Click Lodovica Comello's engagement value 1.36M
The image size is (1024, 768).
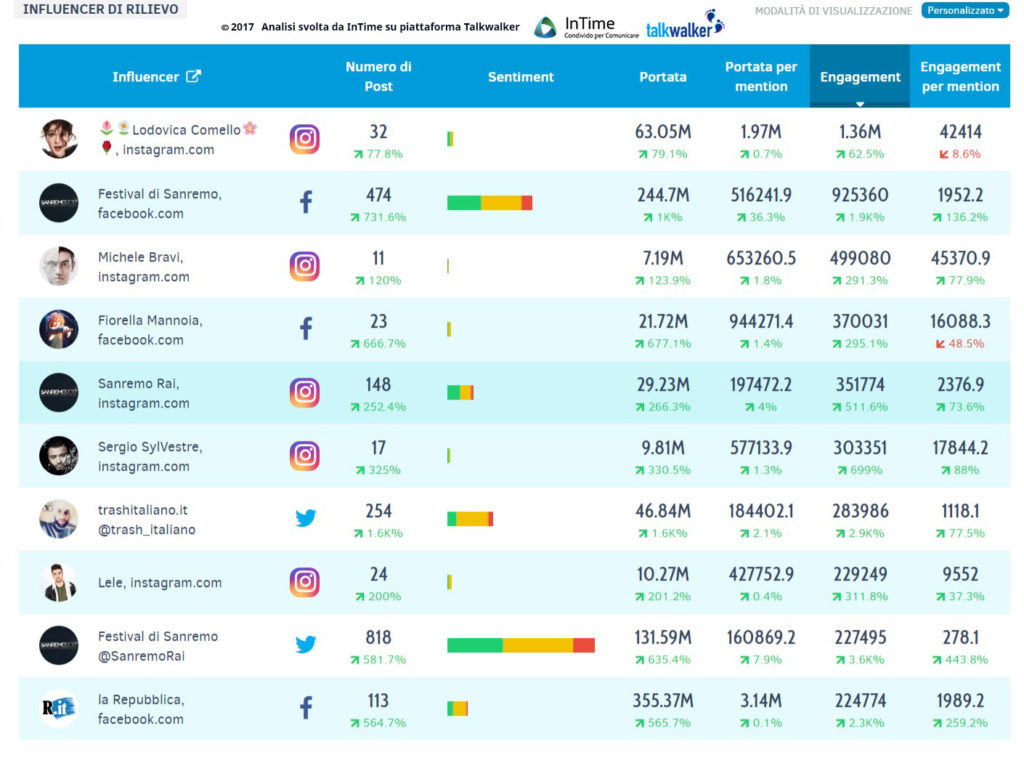point(860,132)
